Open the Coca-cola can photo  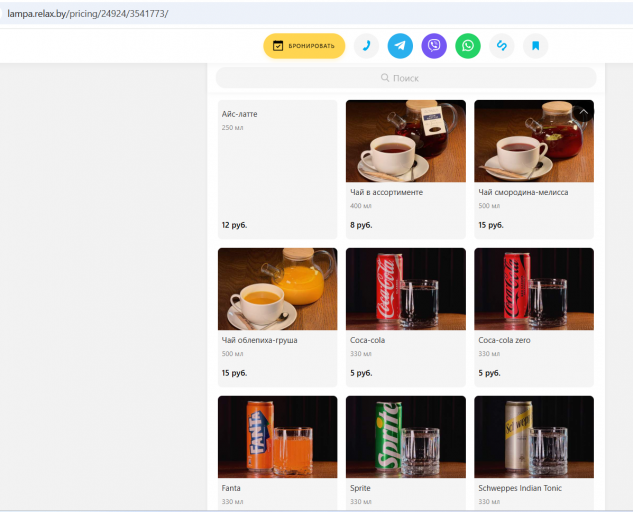click(x=406, y=289)
